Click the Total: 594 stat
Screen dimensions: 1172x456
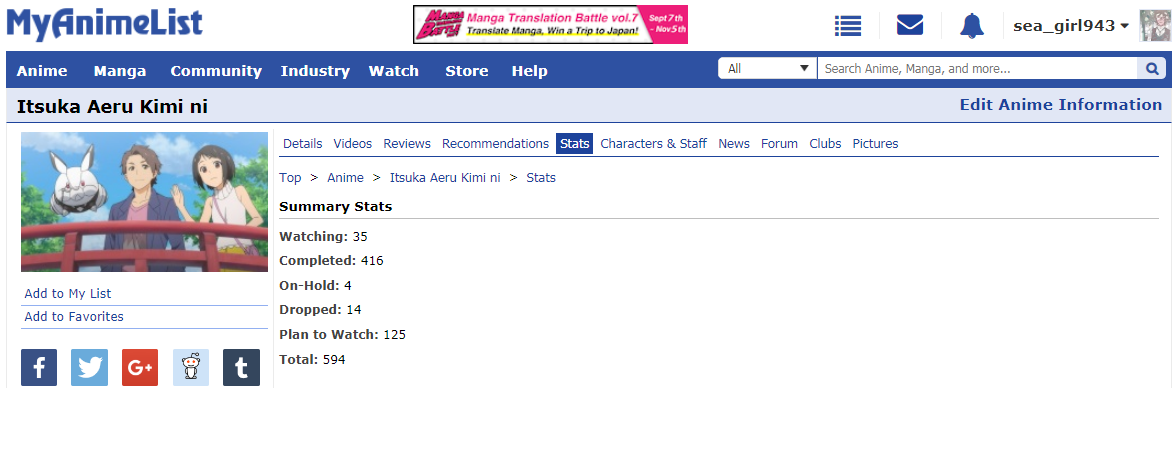312,360
